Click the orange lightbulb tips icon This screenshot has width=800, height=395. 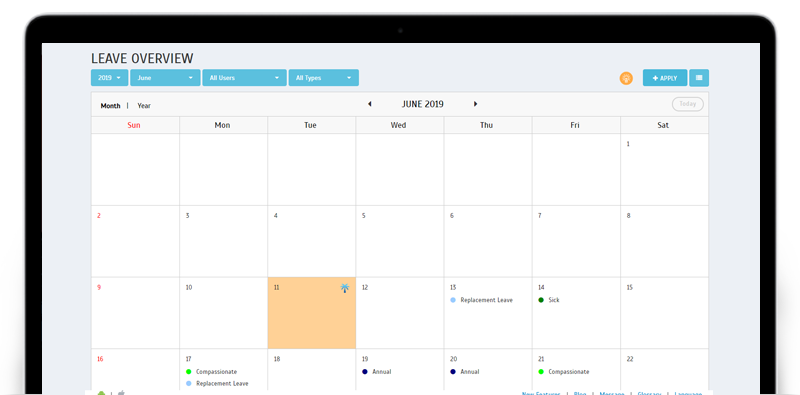[626, 78]
